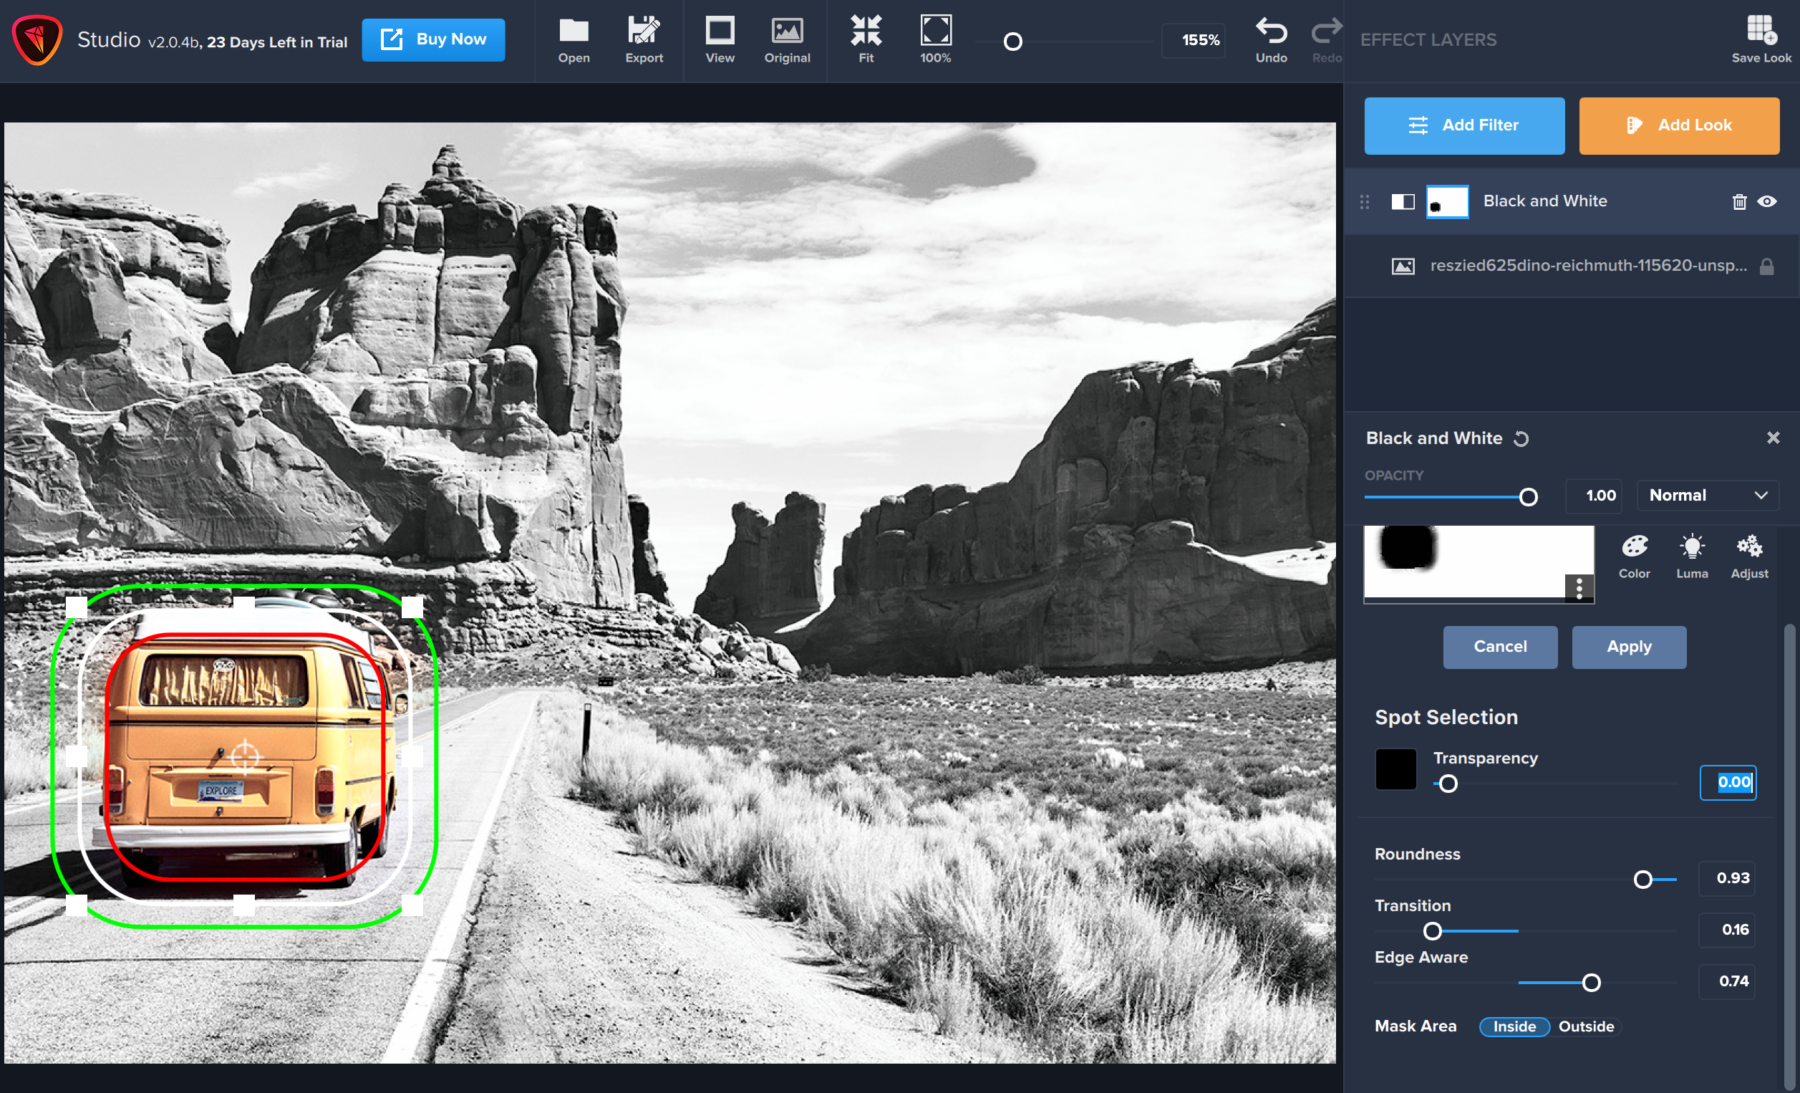
Task: Click the Transparency value 0.00 field
Action: (1728, 783)
